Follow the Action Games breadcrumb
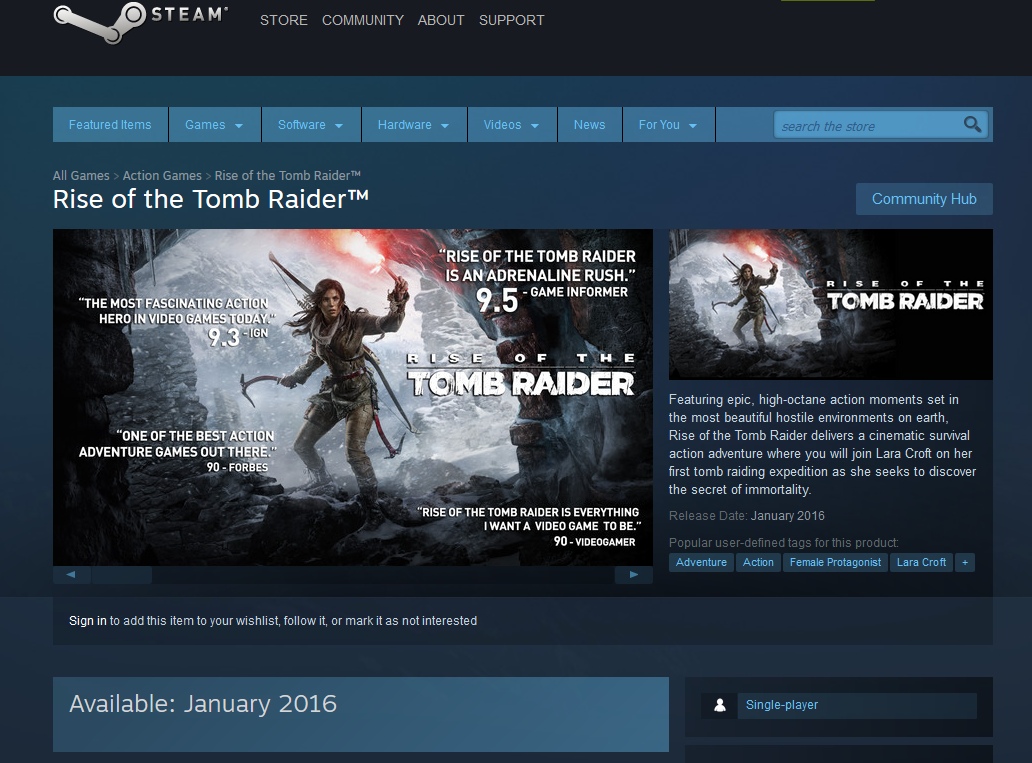Image resolution: width=1032 pixels, height=763 pixels. coord(162,176)
